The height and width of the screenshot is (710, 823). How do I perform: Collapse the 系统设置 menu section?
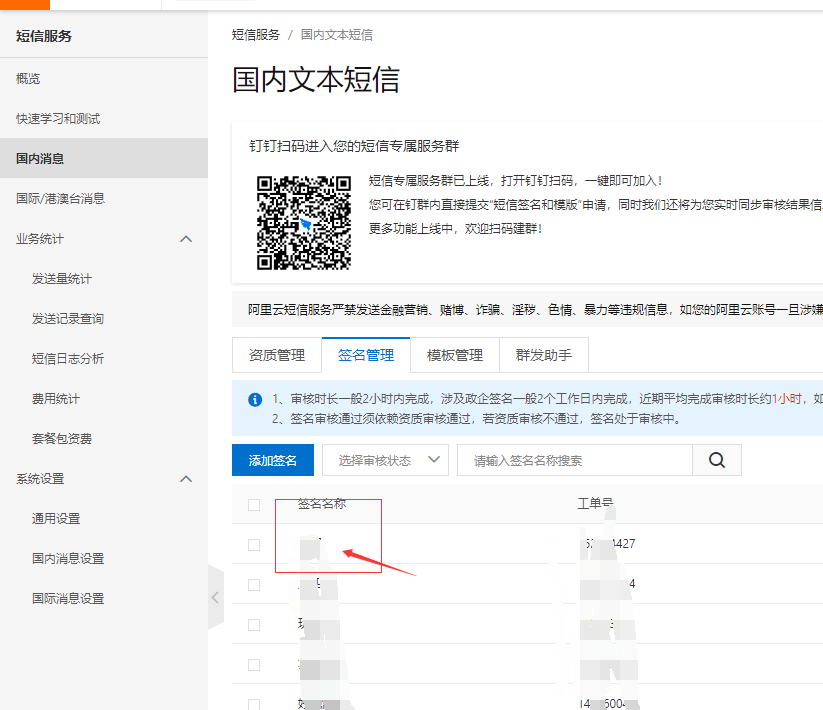tap(185, 479)
